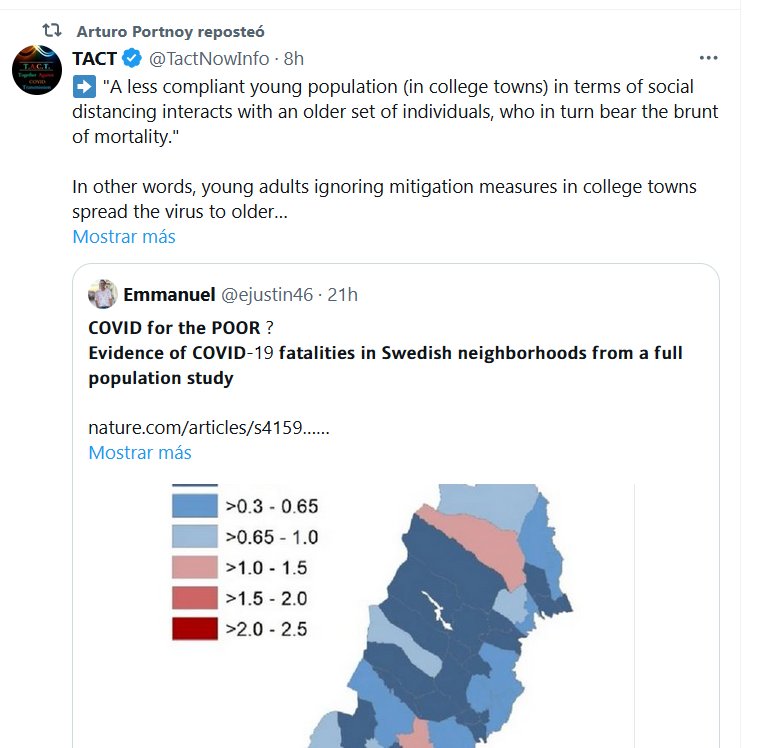
Task: Click the pink >1.0 - 1.5 legend swatch
Action: pos(194,567)
